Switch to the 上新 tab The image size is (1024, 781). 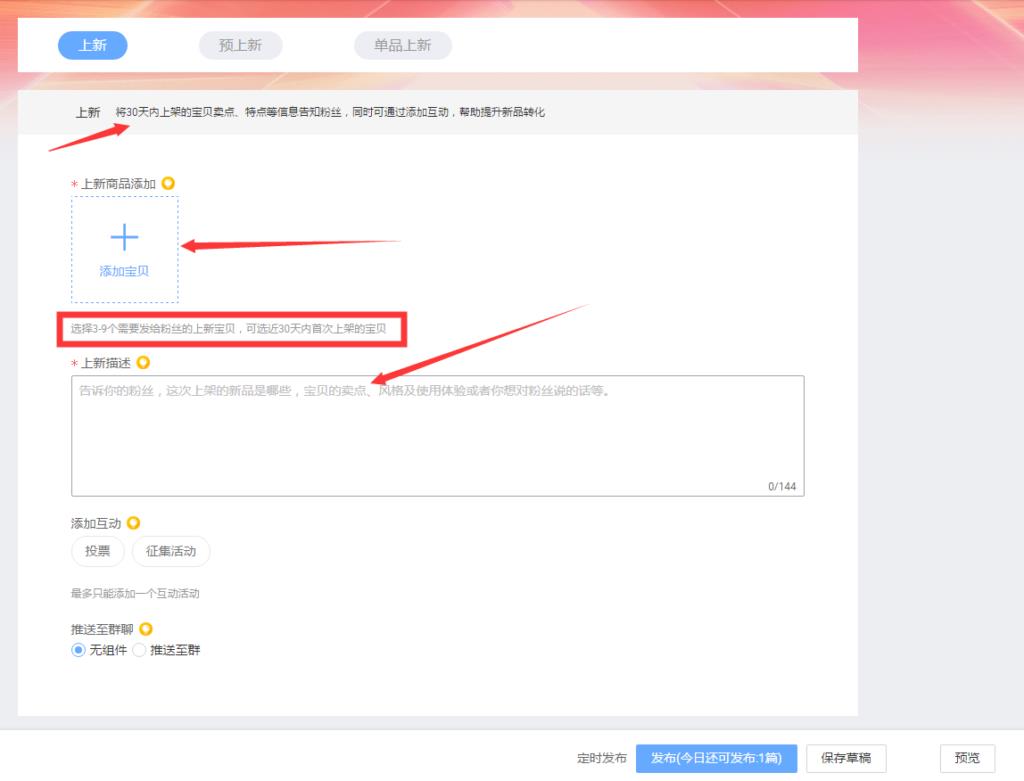tap(92, 45)
